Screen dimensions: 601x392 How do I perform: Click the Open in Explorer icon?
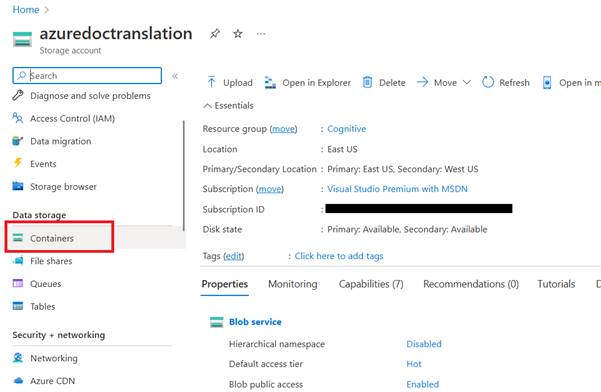(x=270, y=82)
